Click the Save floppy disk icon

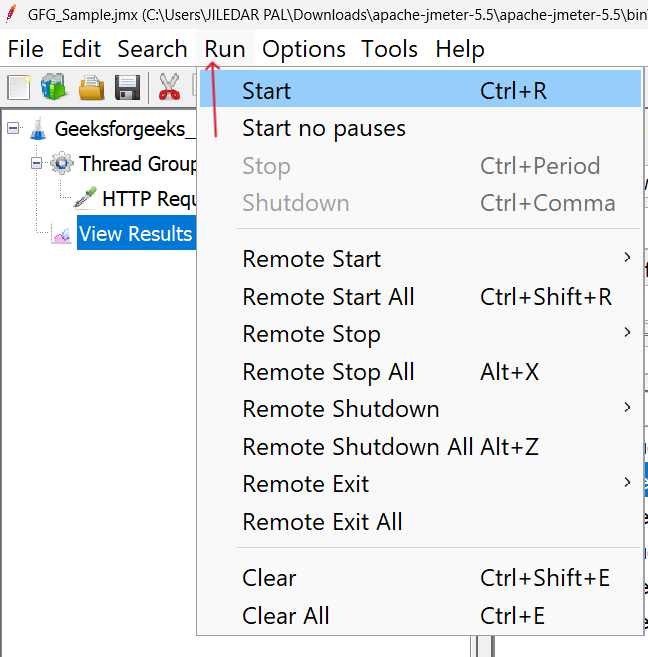(x=127, y=87)
